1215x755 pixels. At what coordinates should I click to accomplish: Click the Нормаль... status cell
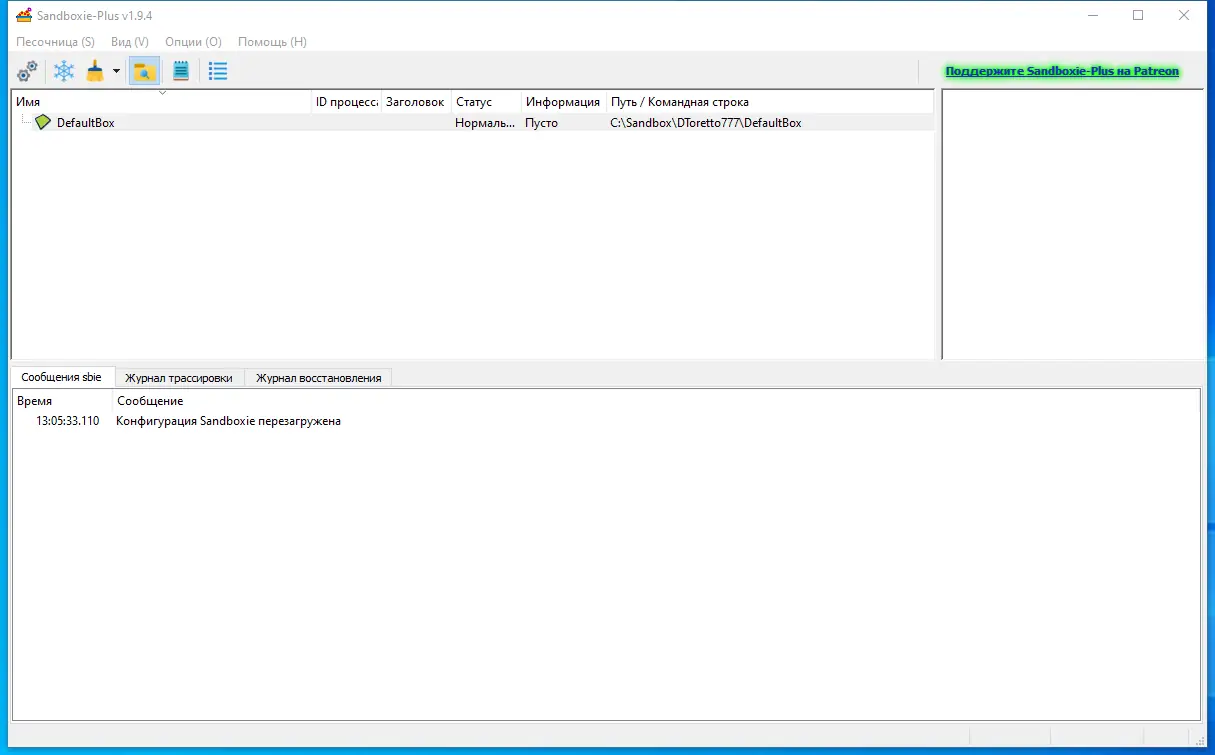(x=485, y=123)
